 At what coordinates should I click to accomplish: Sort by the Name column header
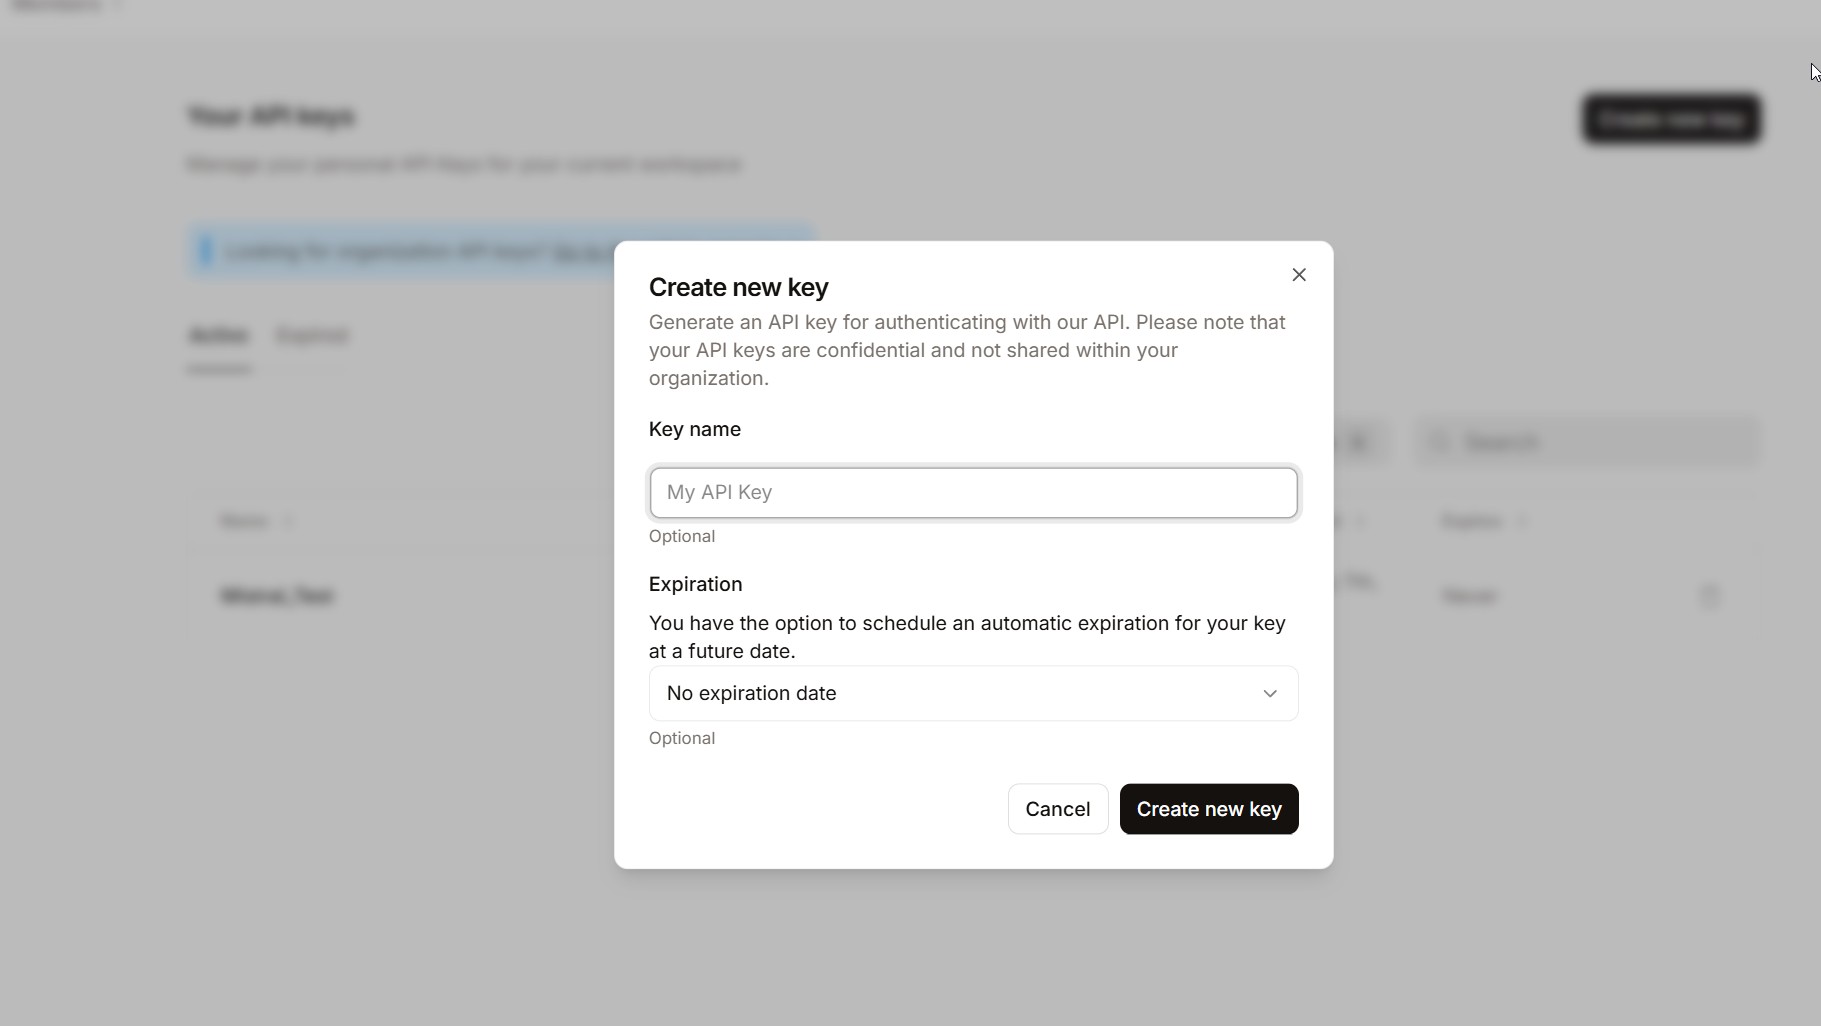click(244, 521)
